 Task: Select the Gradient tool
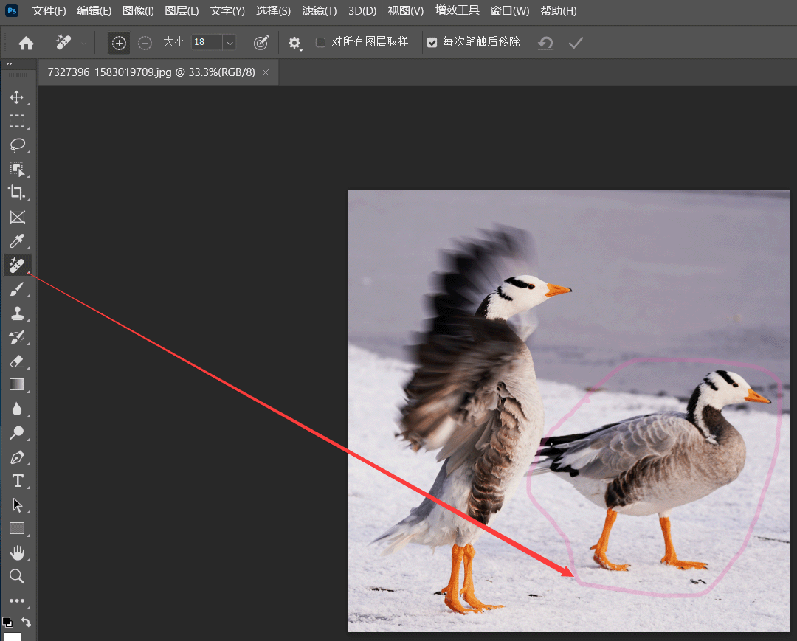click(x=17, y=385)
